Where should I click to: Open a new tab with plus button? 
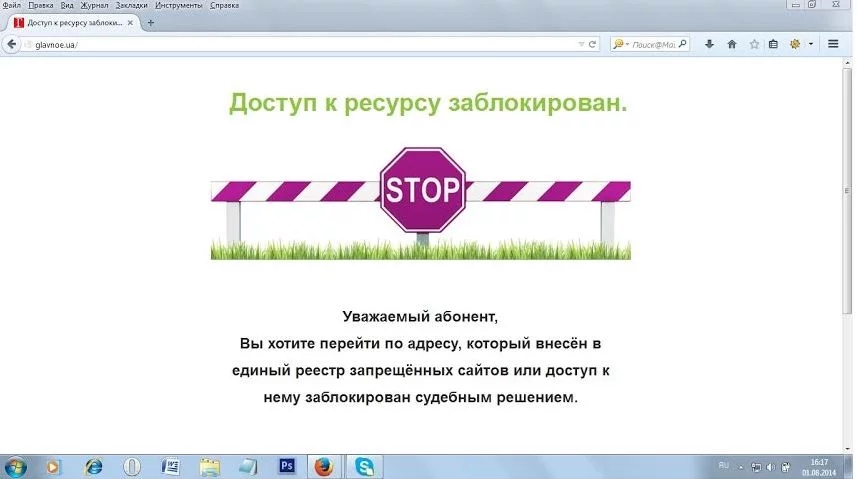coord(151,23)
